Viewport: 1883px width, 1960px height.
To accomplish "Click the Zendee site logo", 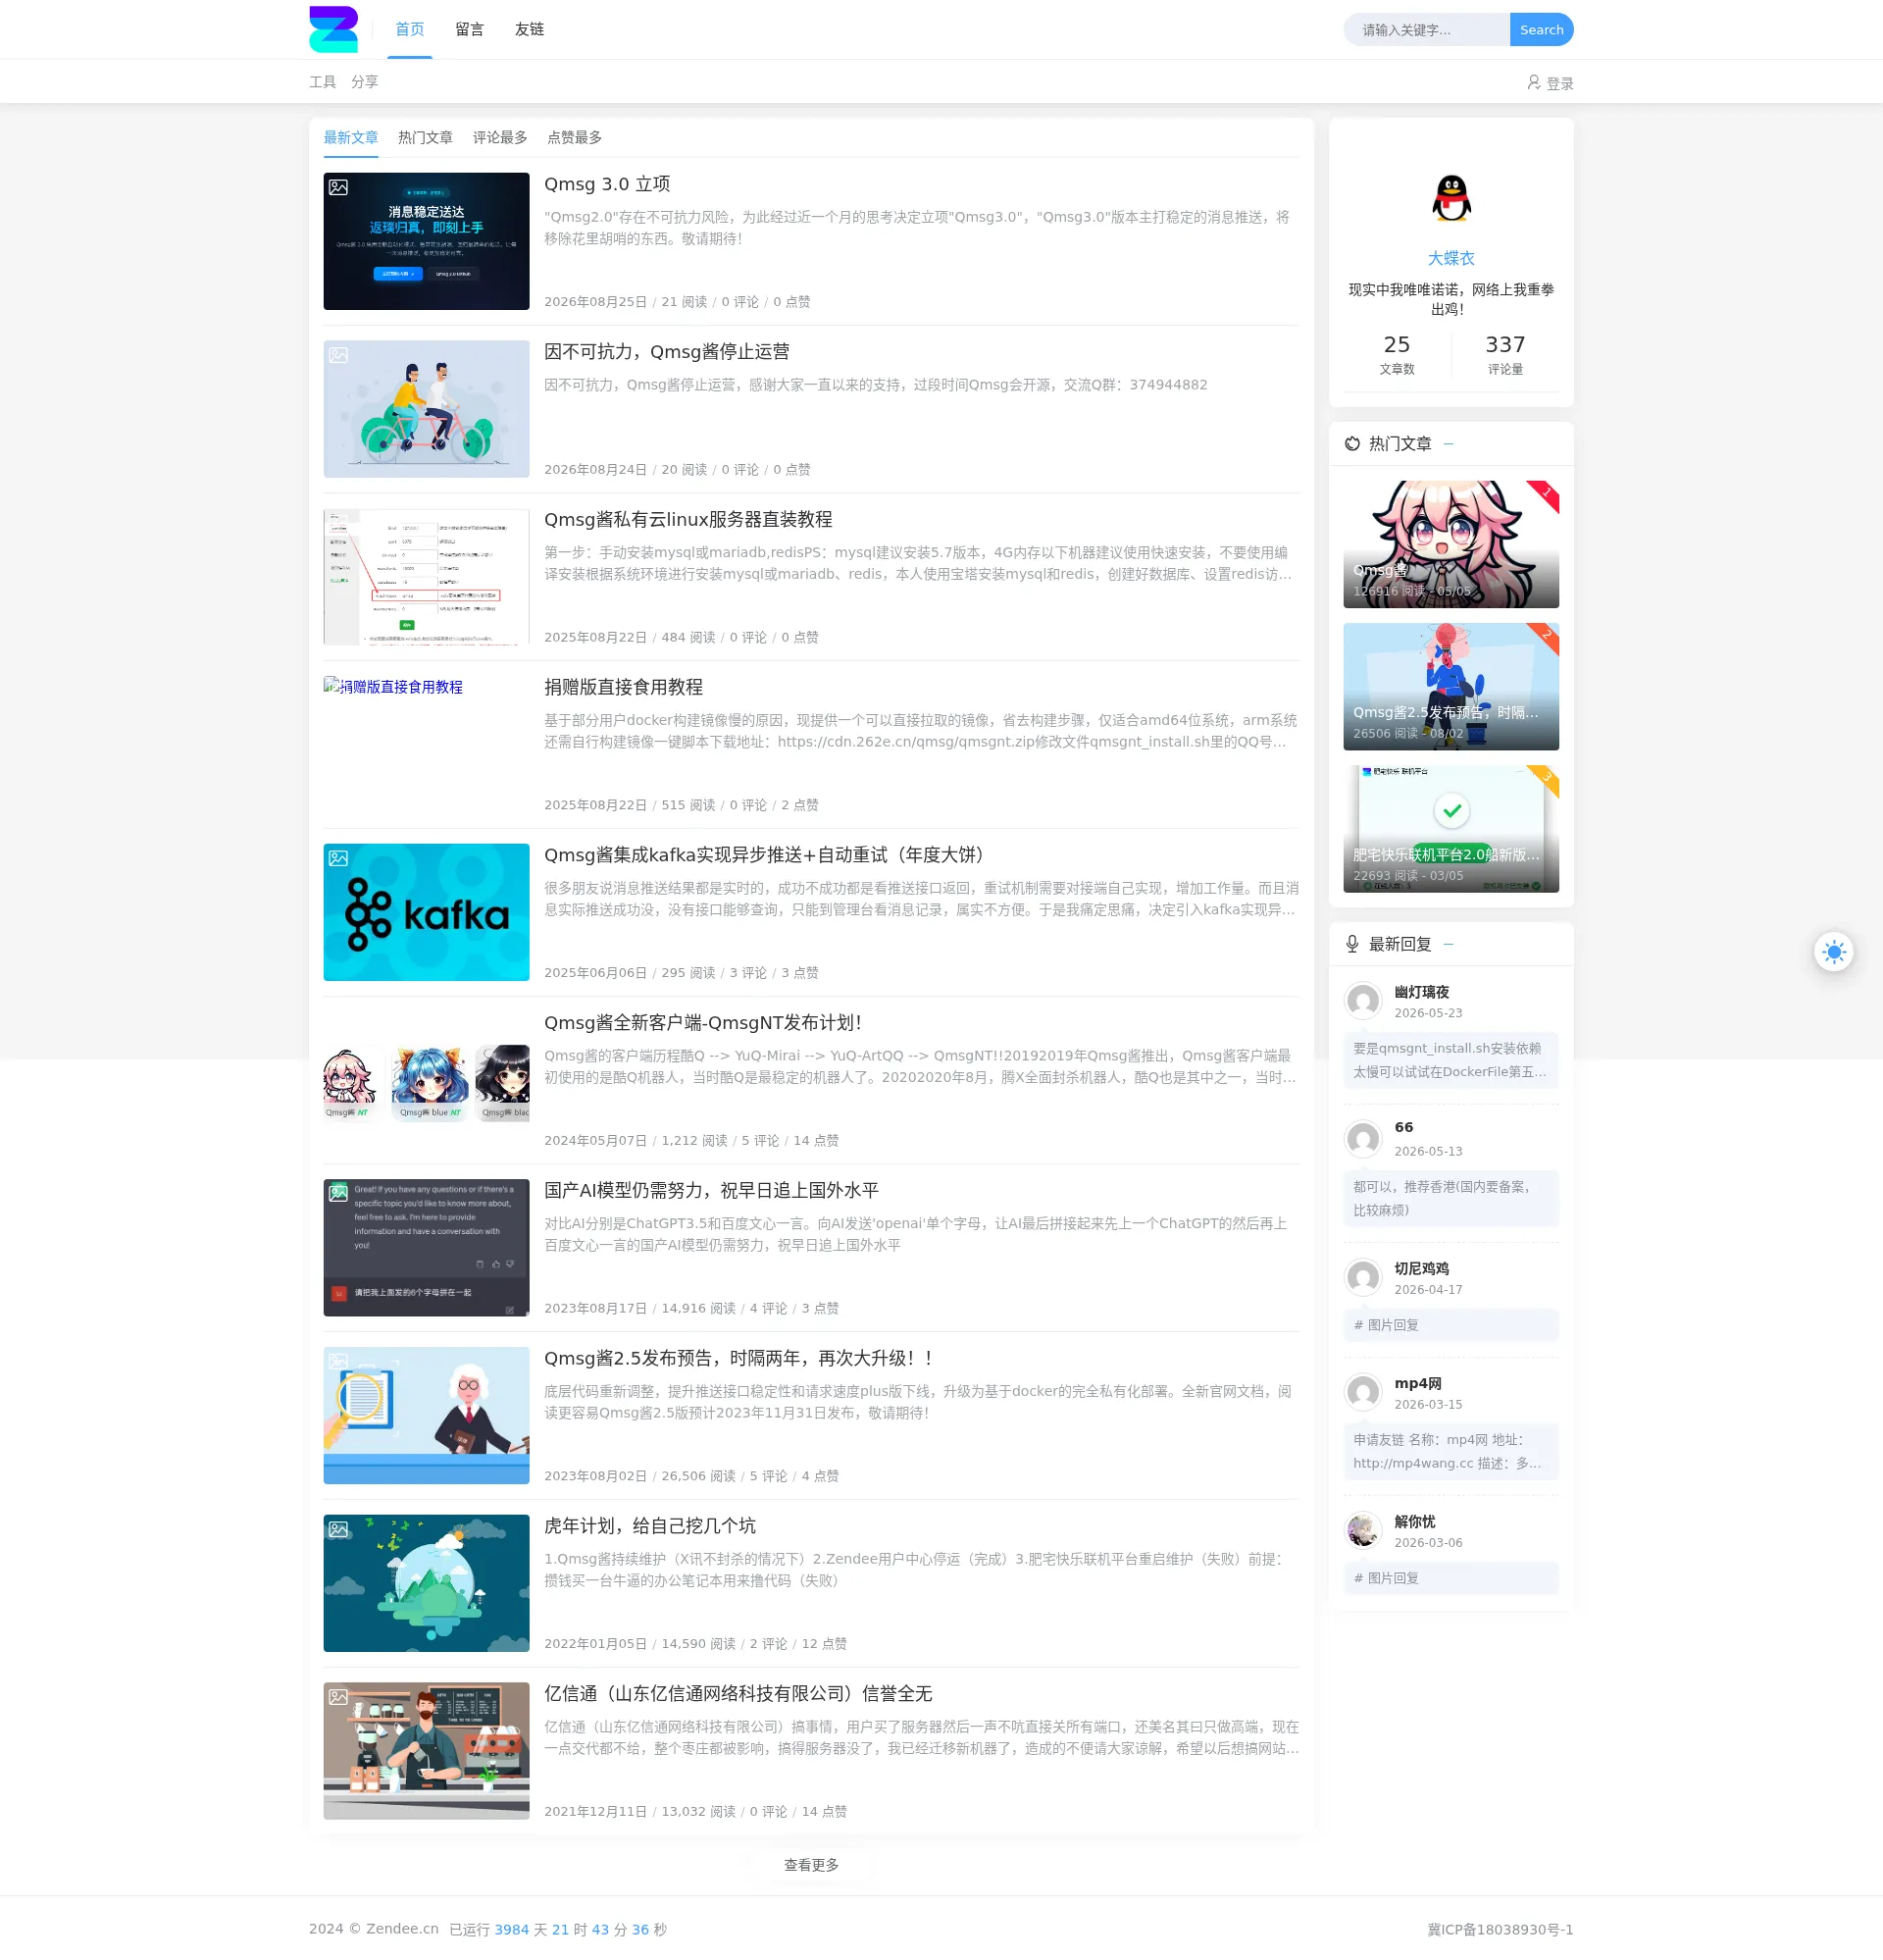I will pyautogui.click(x=333, y=29).
